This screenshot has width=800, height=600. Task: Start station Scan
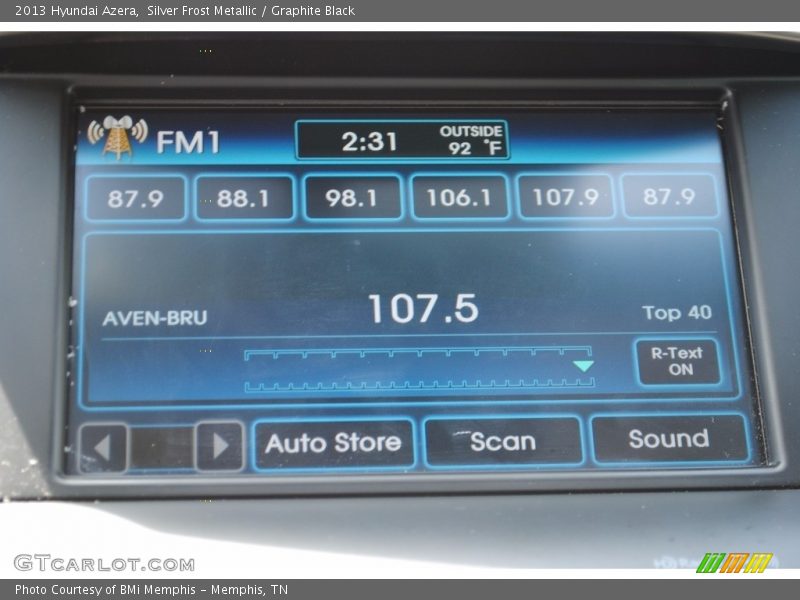pyautogui.click(x=503, y=441)
